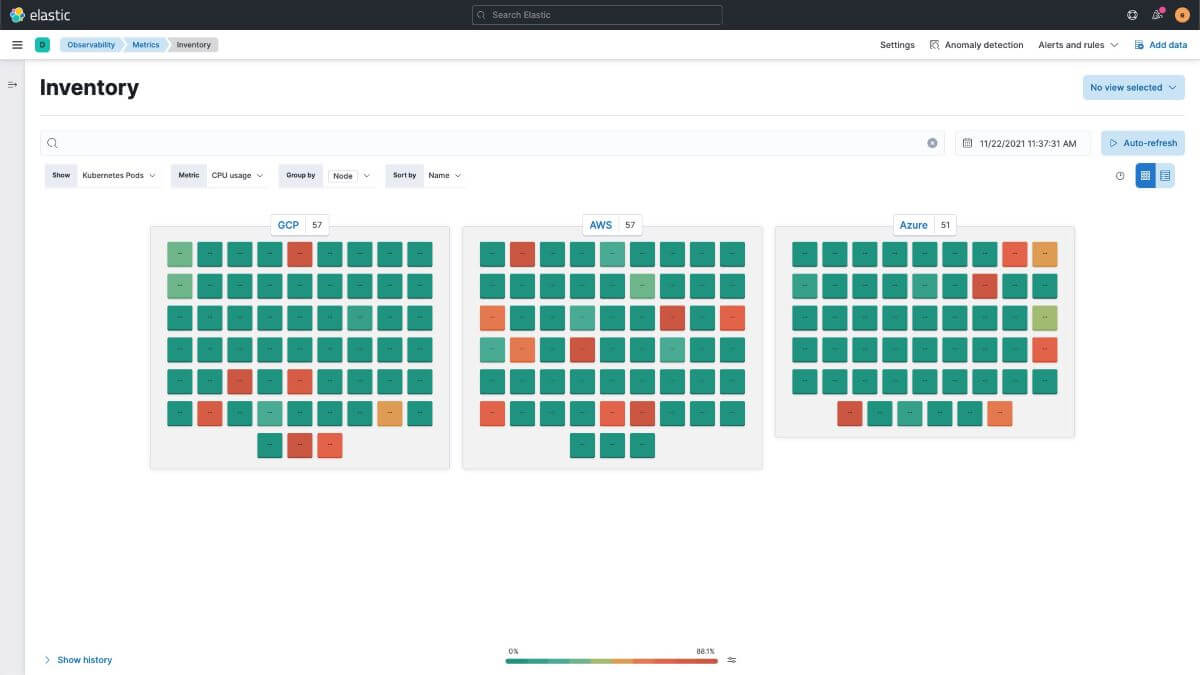Change metric using CPU usage dropdown
This screenshot has height=675, width=1200.
click(x=236, y=175)
